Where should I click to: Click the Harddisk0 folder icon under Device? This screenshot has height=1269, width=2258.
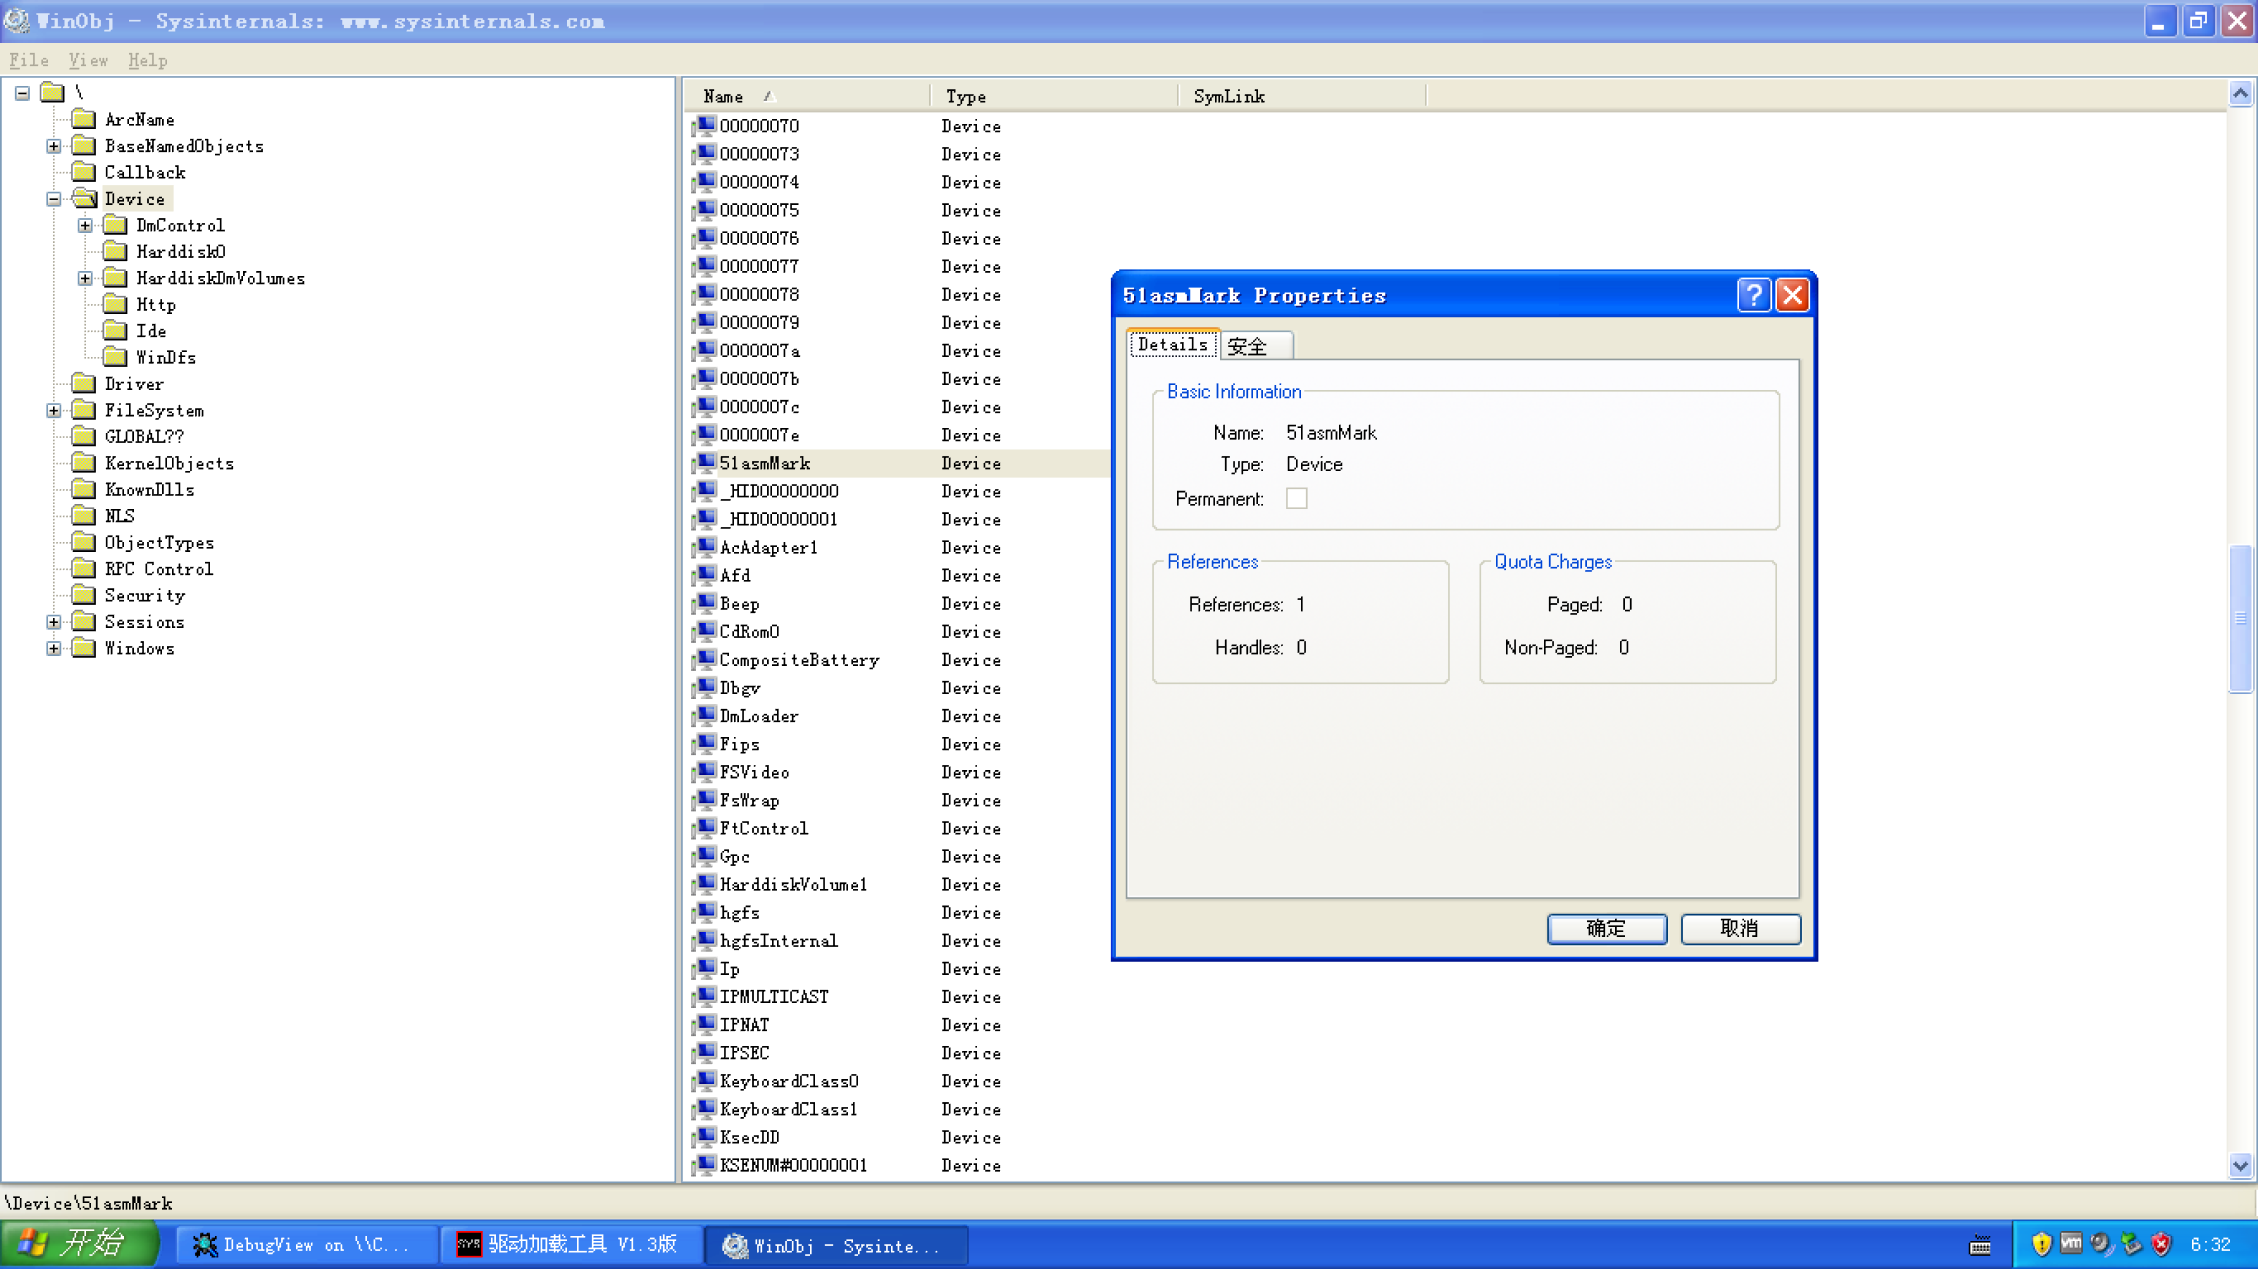click(116, 251)
